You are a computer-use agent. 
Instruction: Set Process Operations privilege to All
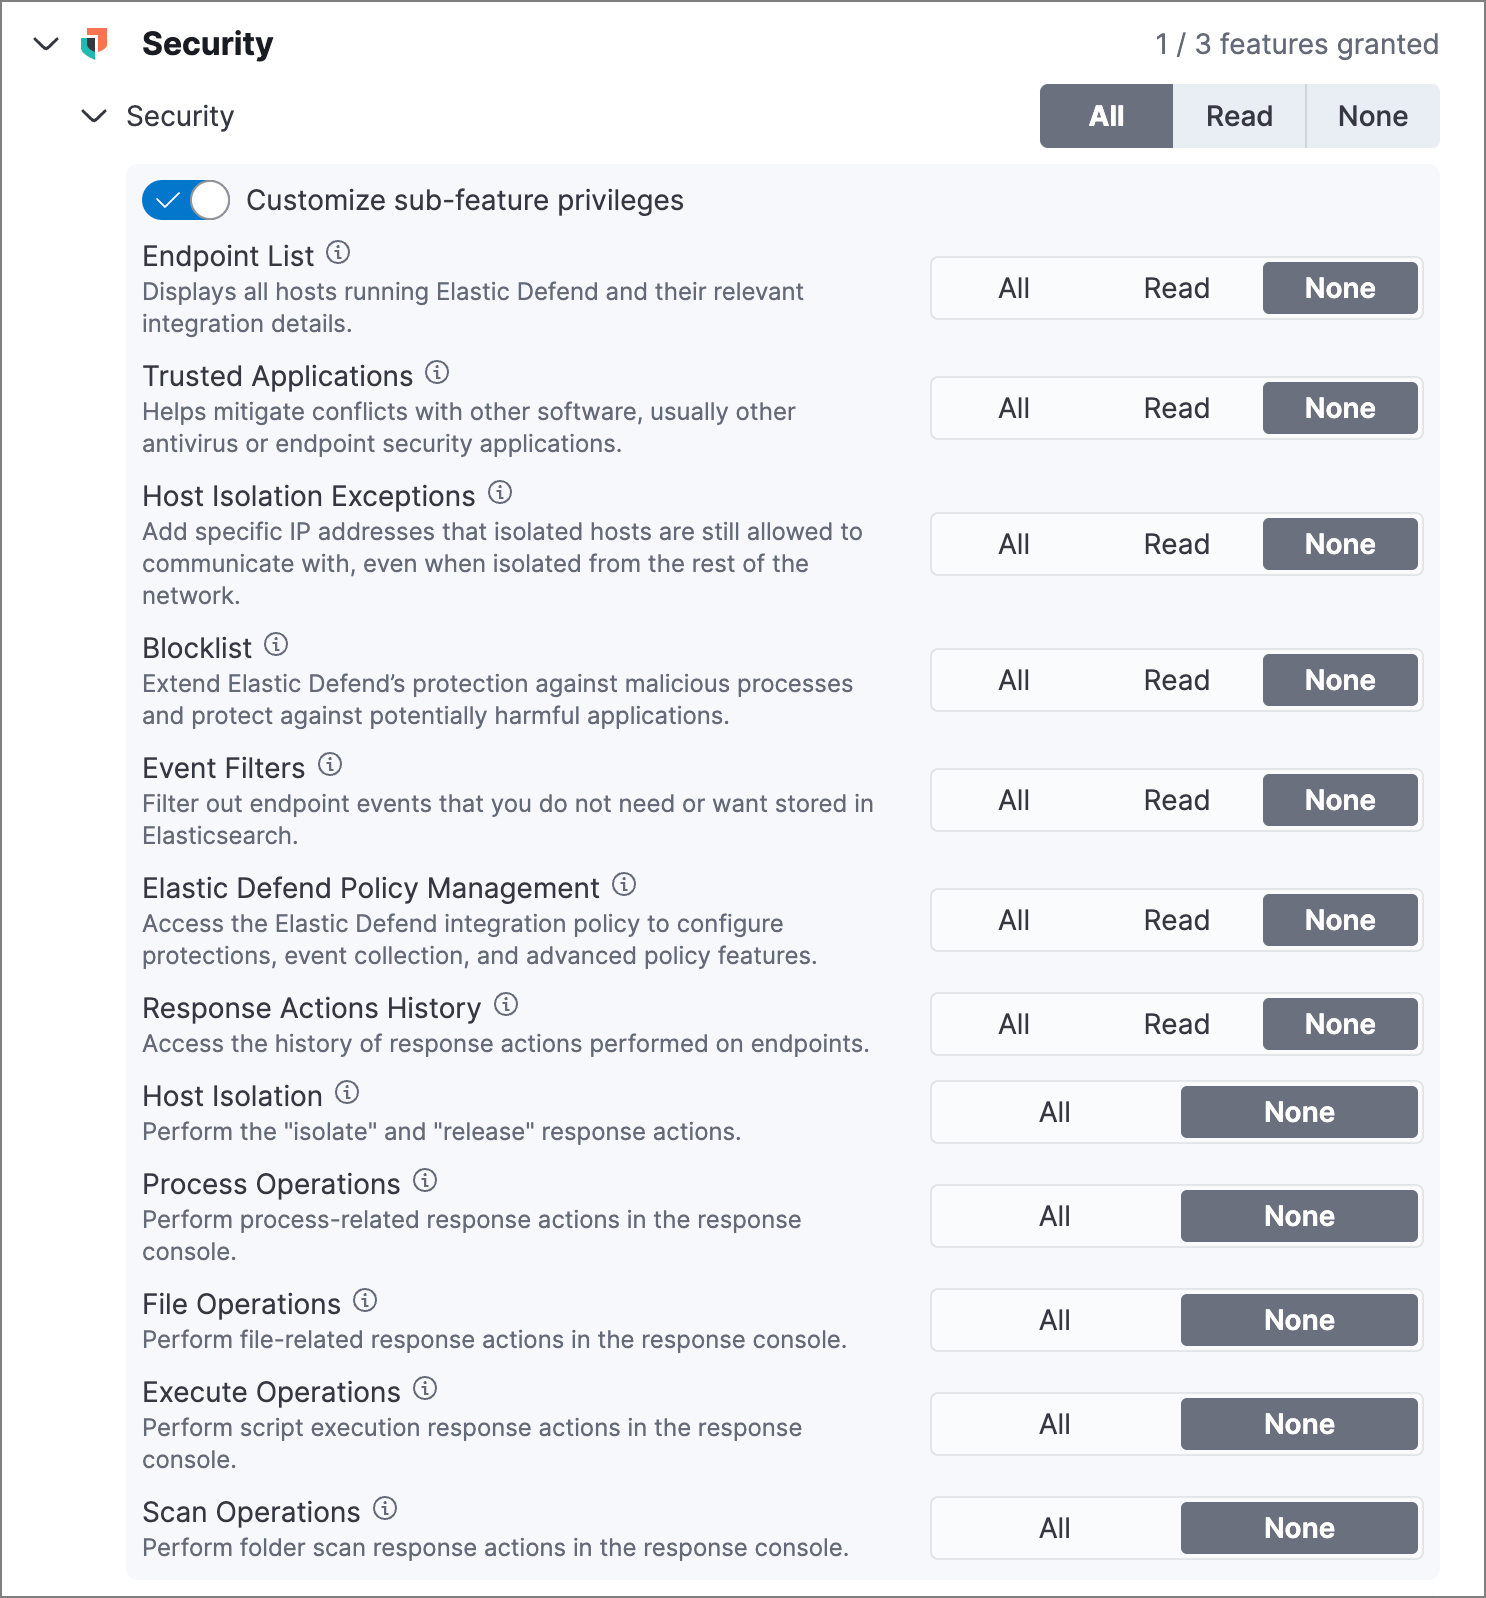click(1055, 1215)
